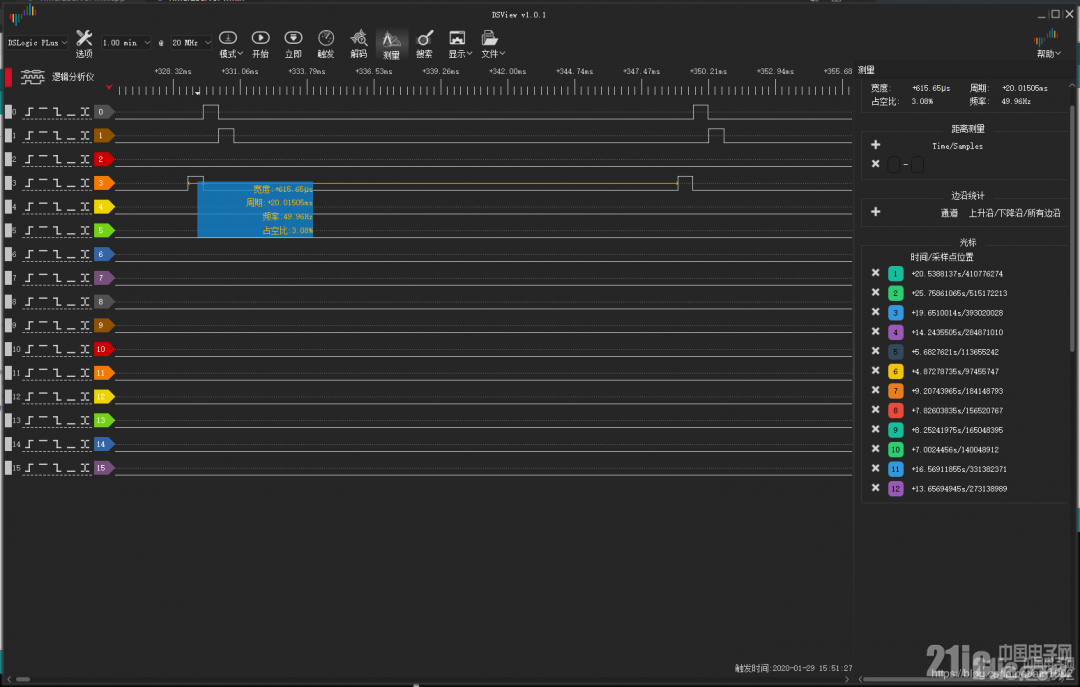Expand the 文件 file menu

pyautogui.click(x=492, y=44)
